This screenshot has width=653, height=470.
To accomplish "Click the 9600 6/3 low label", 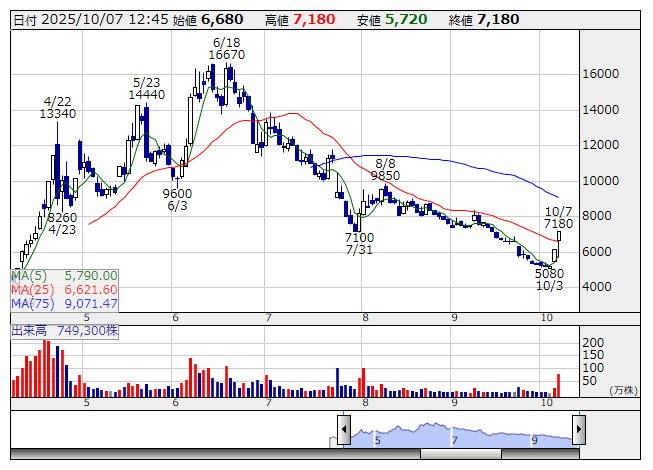I will click(177, 200).
